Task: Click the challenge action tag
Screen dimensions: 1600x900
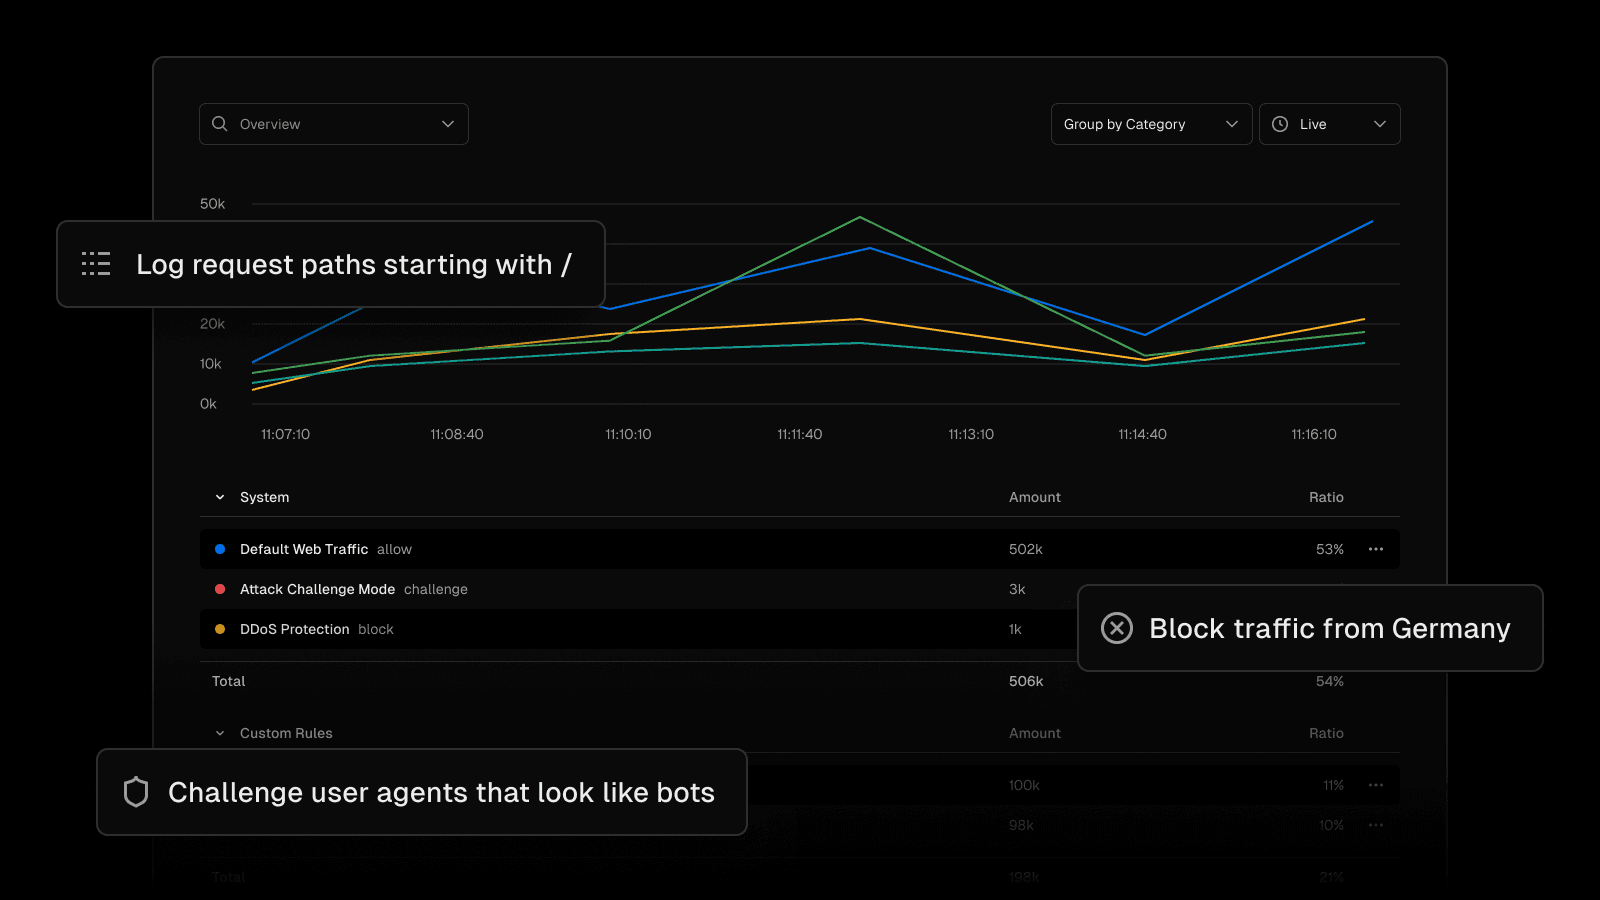Action: point(436,589)
